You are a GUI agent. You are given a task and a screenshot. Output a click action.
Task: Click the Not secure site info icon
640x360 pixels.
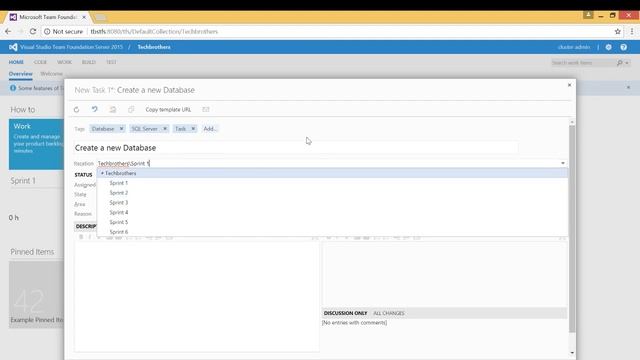[47, 31]
